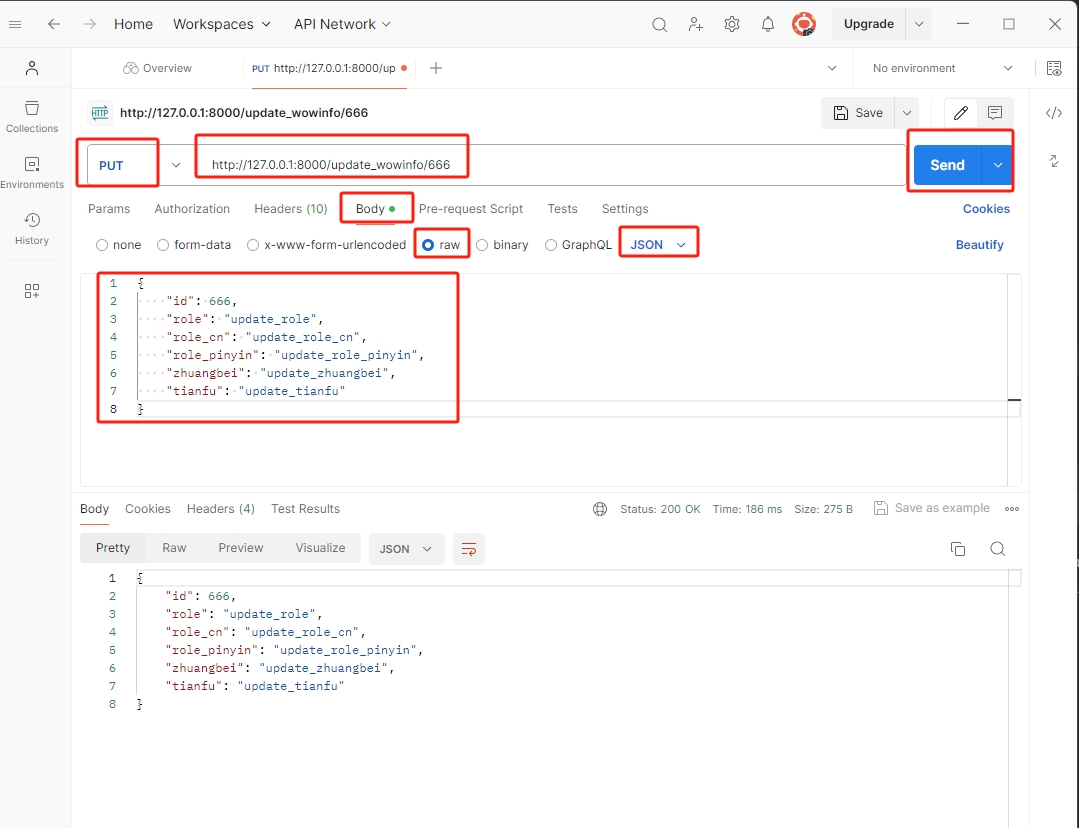This screenshot has height=828, width=1079.
Task: Open the user avatar menu
Action: coord(803,24)
